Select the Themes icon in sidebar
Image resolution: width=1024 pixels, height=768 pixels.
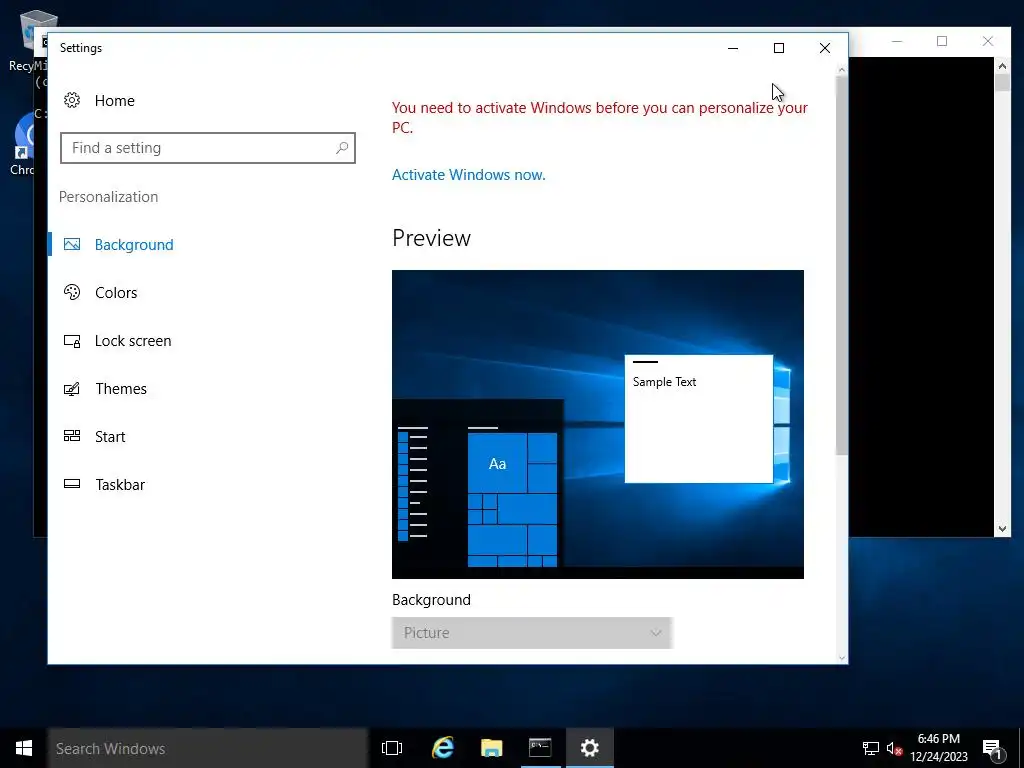(72, 389)
